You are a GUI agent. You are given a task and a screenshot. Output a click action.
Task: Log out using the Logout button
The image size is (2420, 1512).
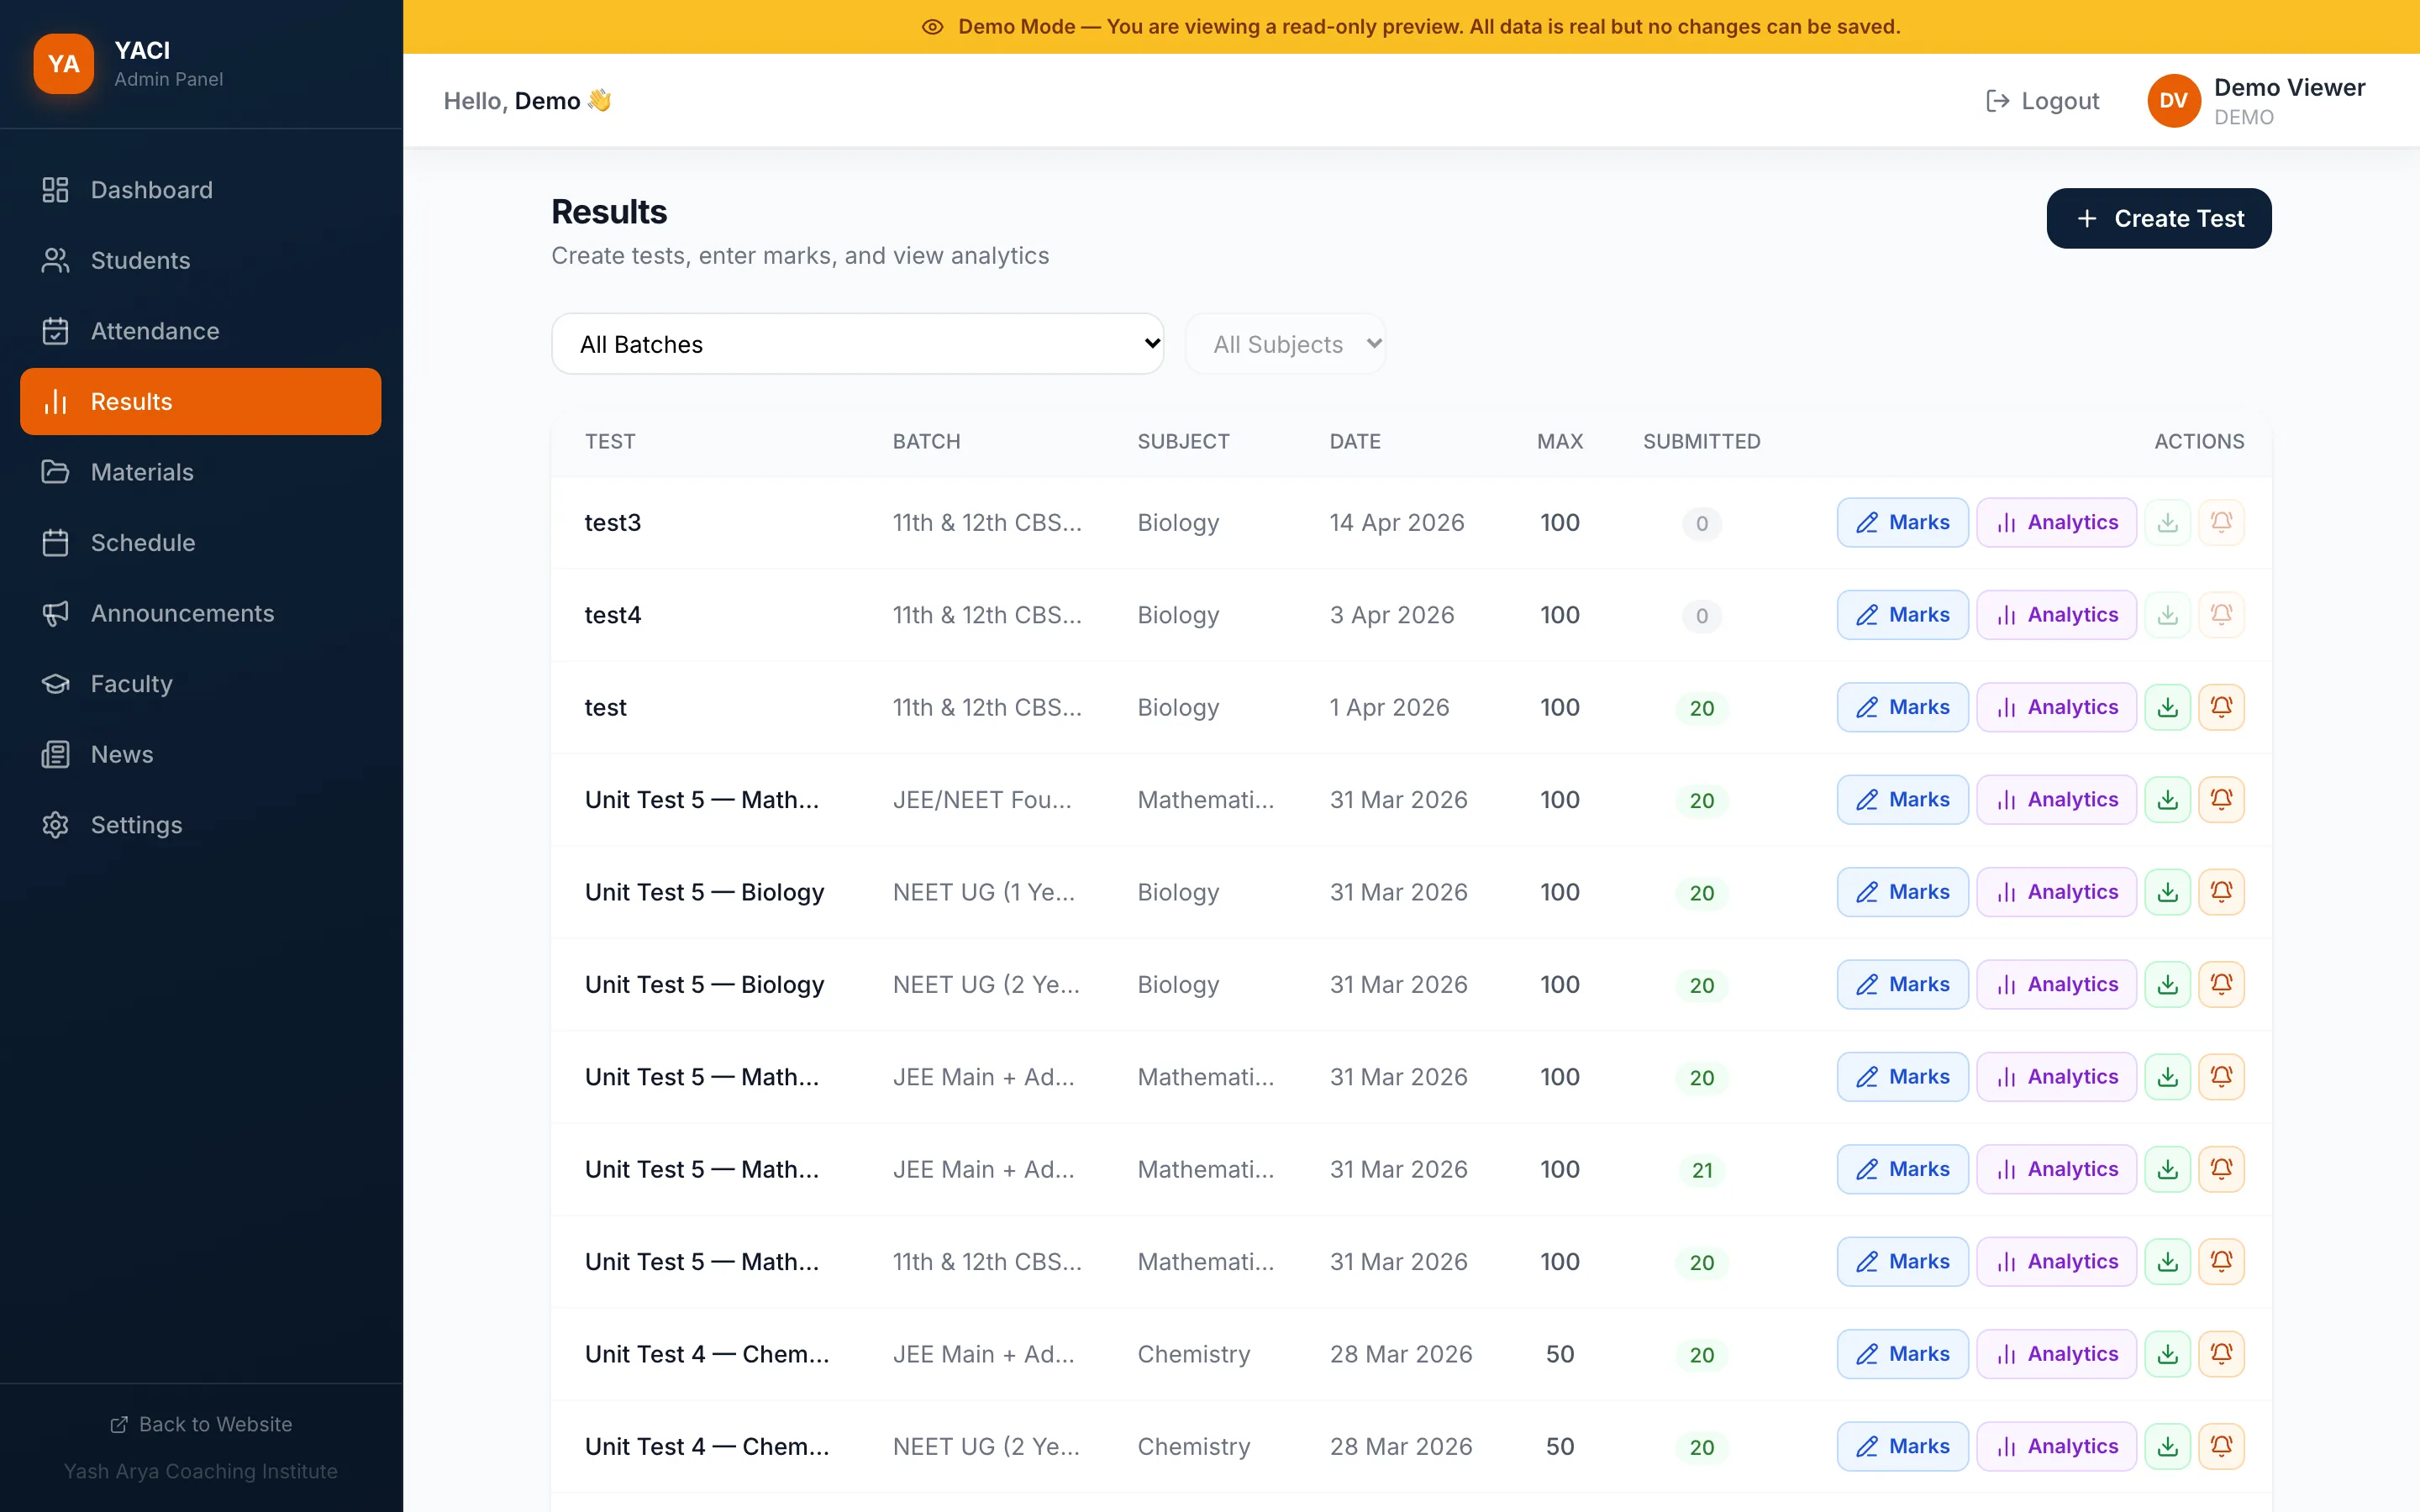[x=2042, y=101]
